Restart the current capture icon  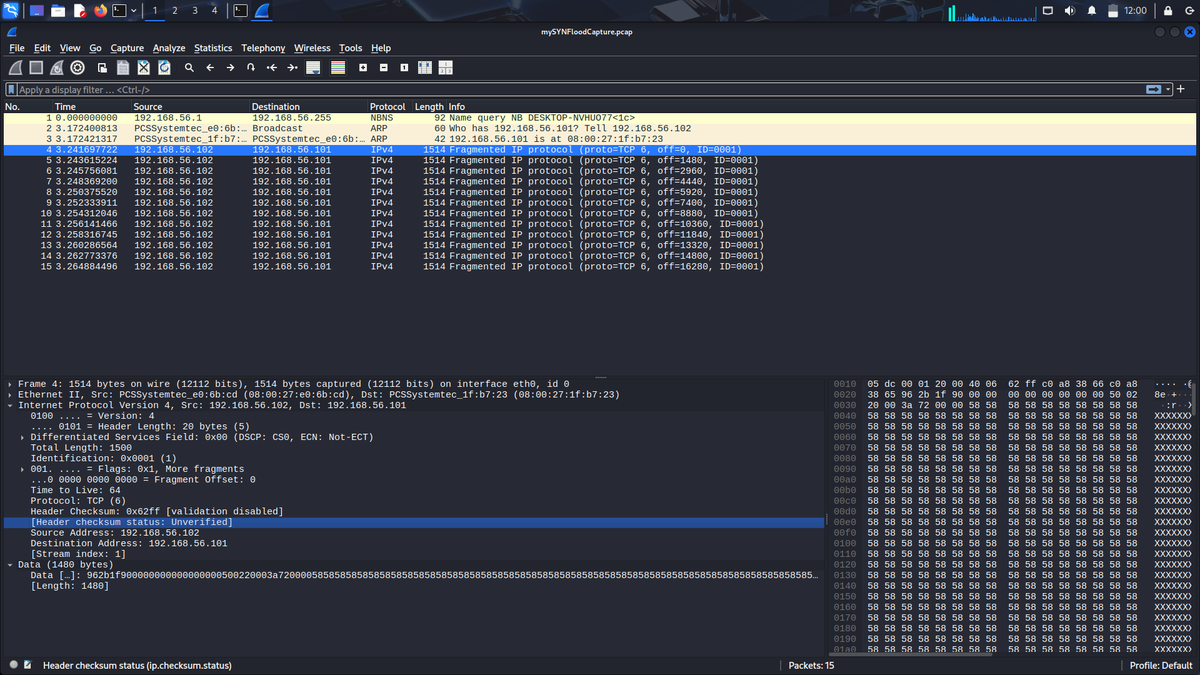(x=56, y=68)
